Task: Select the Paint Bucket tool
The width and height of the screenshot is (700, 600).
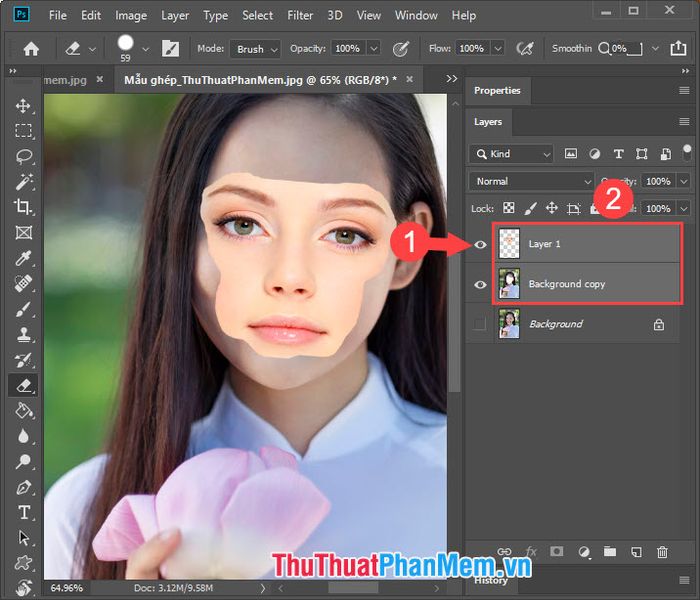Action: [x=23, y=410]
